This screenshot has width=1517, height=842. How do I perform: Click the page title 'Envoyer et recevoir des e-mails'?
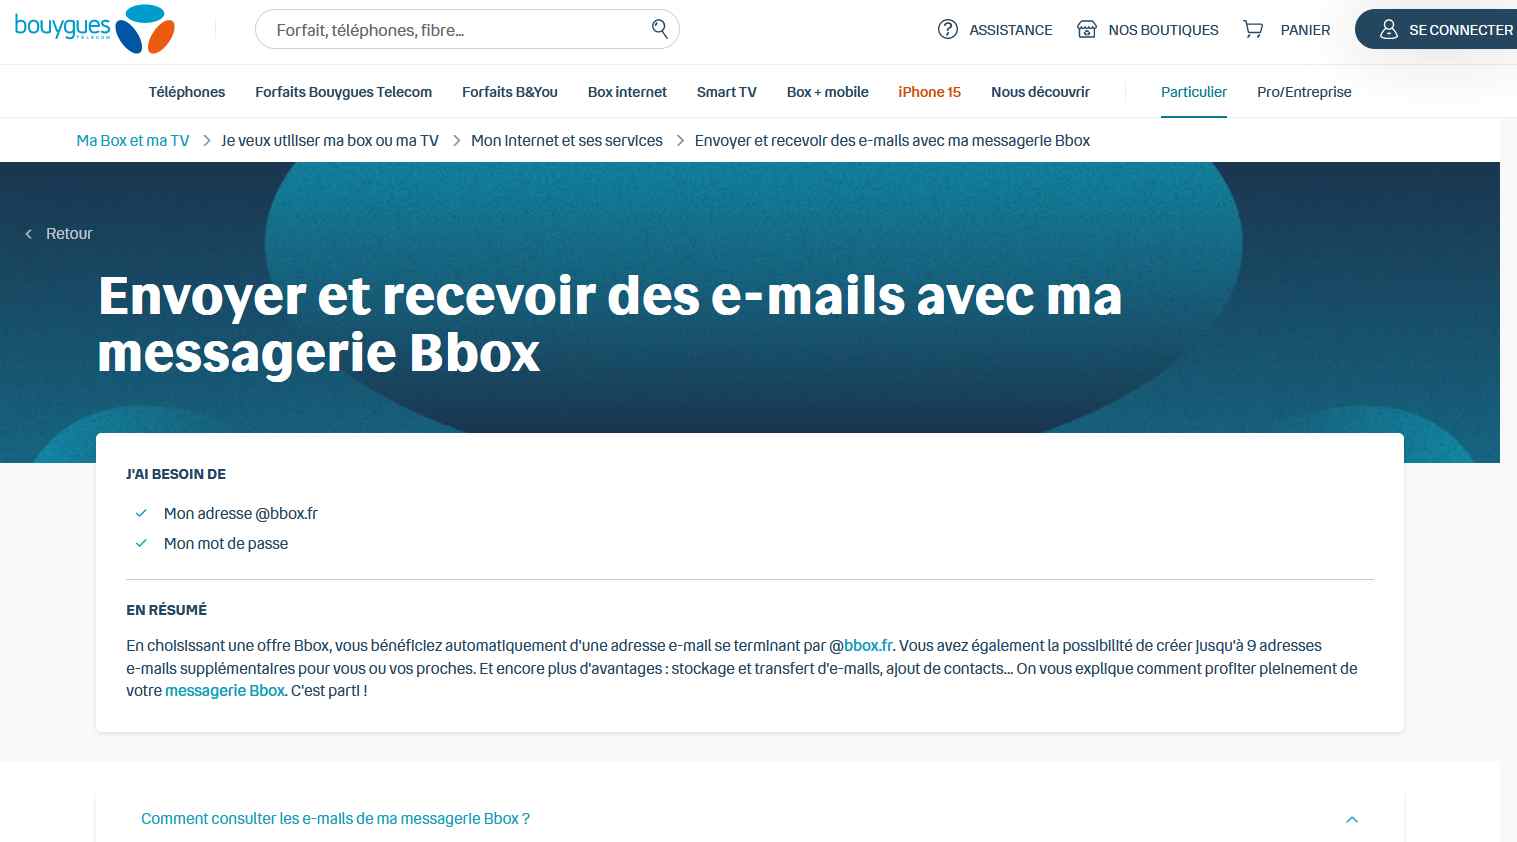(x=610, y=324)
